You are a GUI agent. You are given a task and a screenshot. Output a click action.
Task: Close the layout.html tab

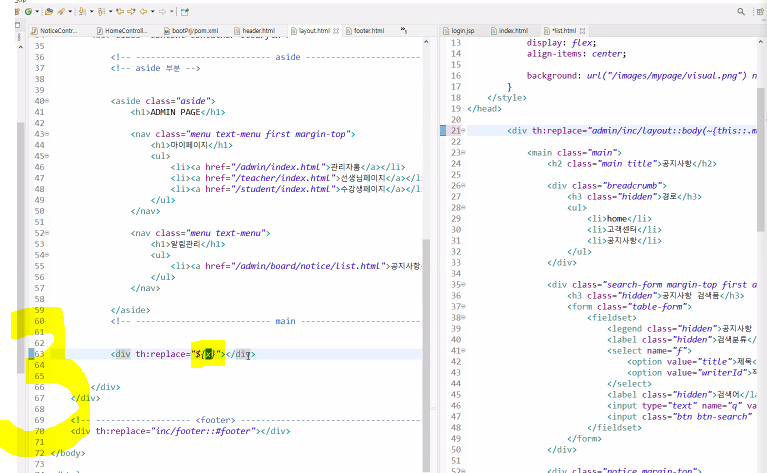[x=336, y=31]
